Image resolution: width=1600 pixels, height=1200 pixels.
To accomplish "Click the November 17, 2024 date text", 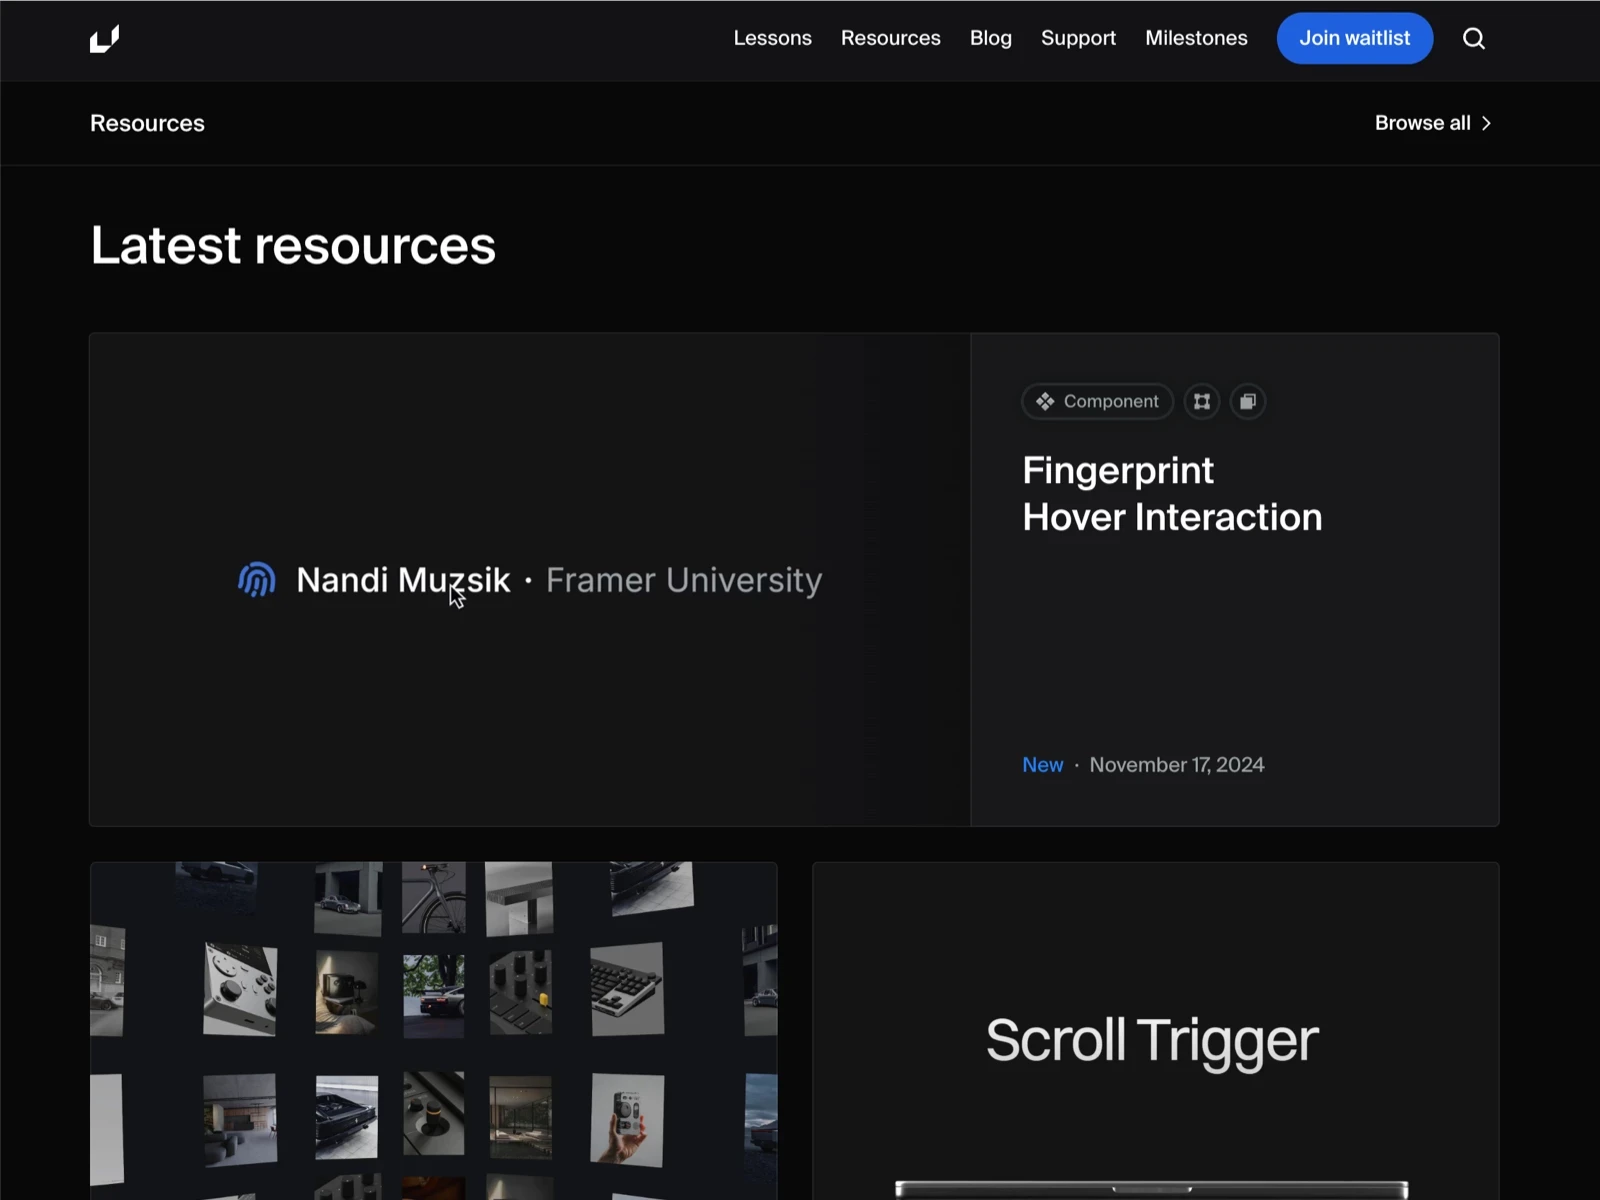I will coord(1177,764).
